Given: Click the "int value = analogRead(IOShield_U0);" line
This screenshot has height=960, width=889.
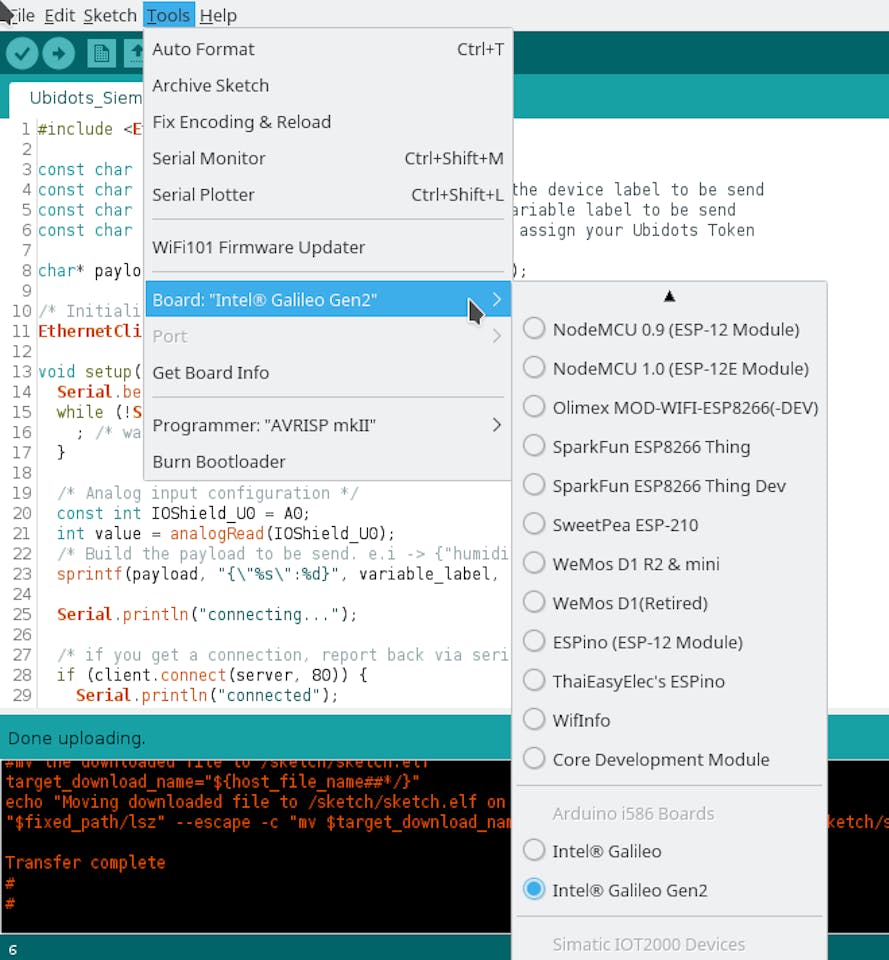Looking at the screenshot, I should tap(225, 533).
